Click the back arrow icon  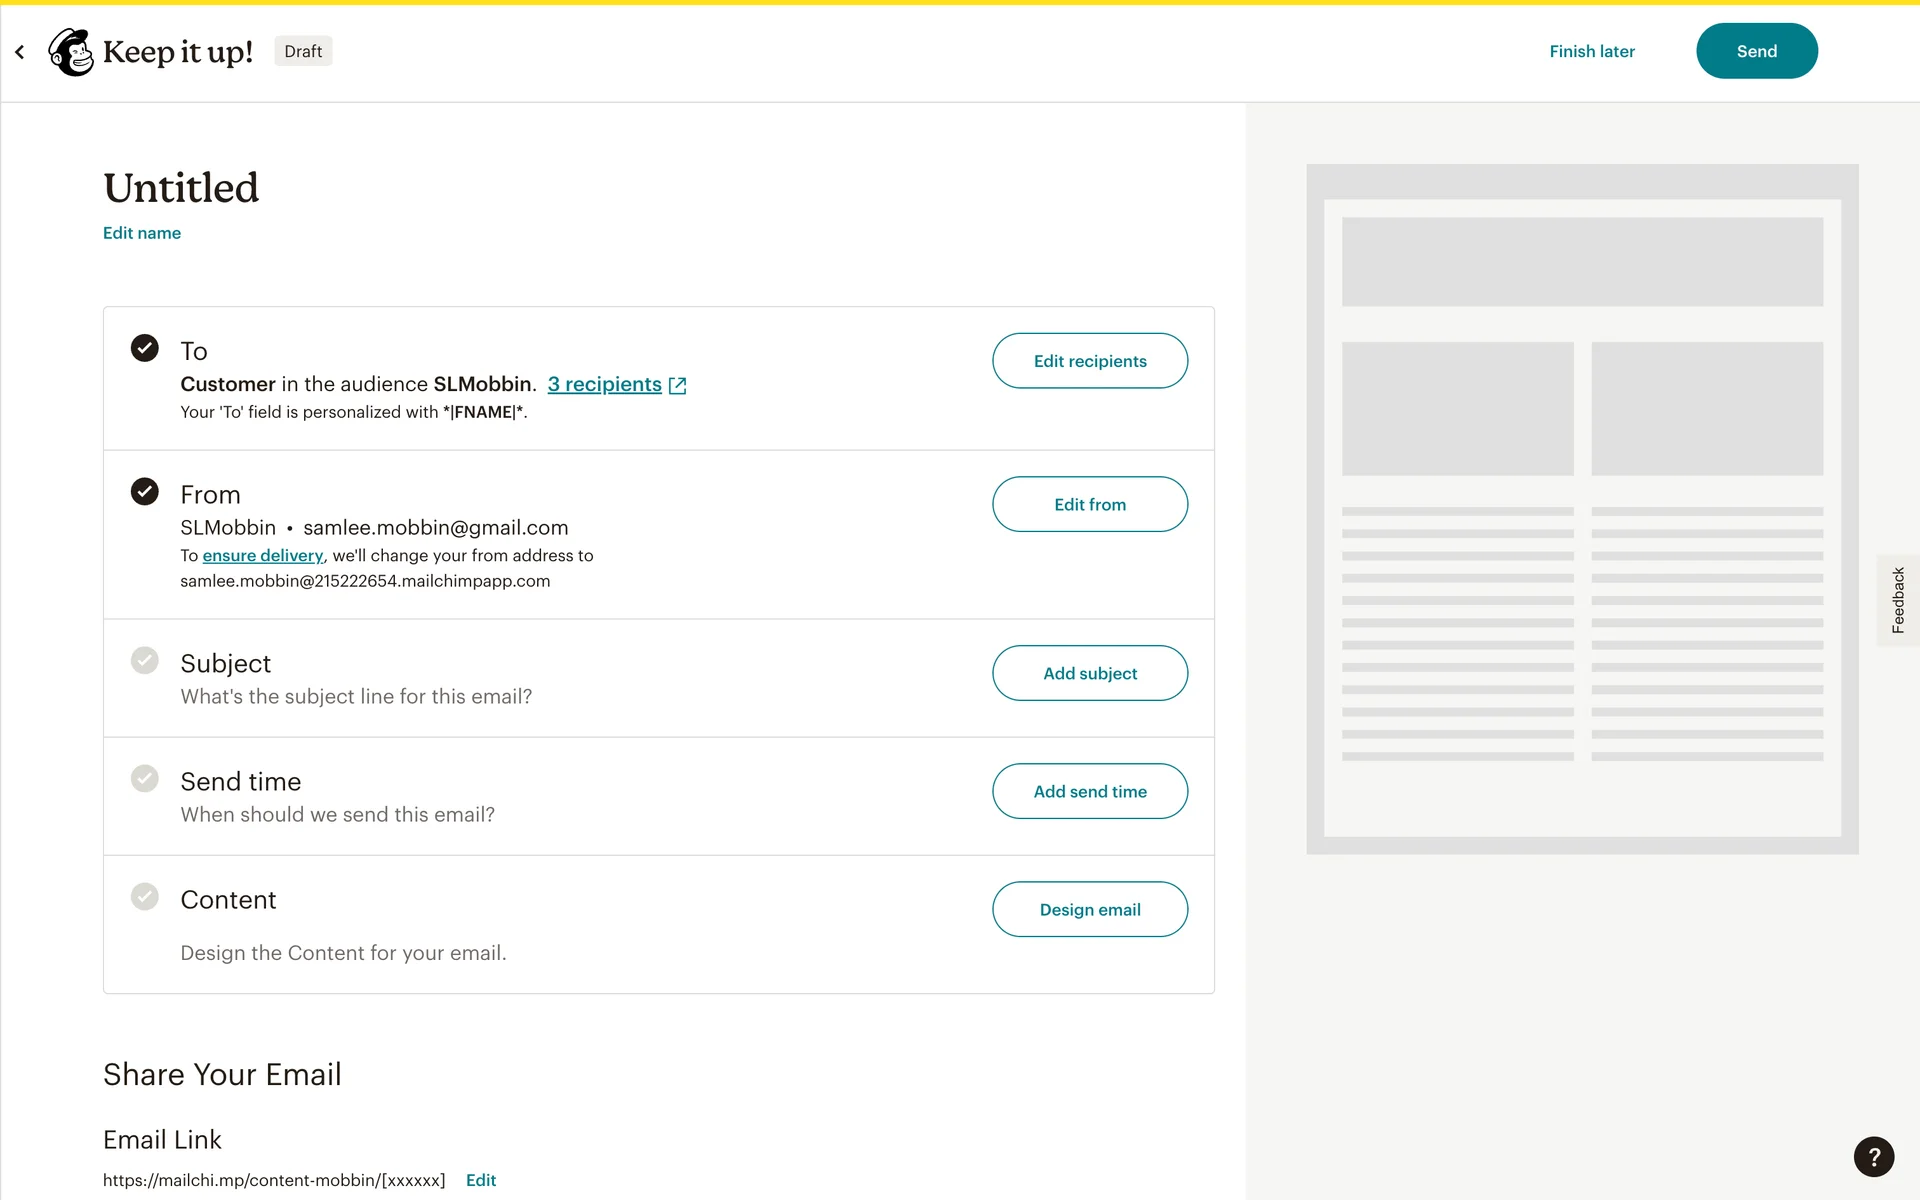coord(20,52)
